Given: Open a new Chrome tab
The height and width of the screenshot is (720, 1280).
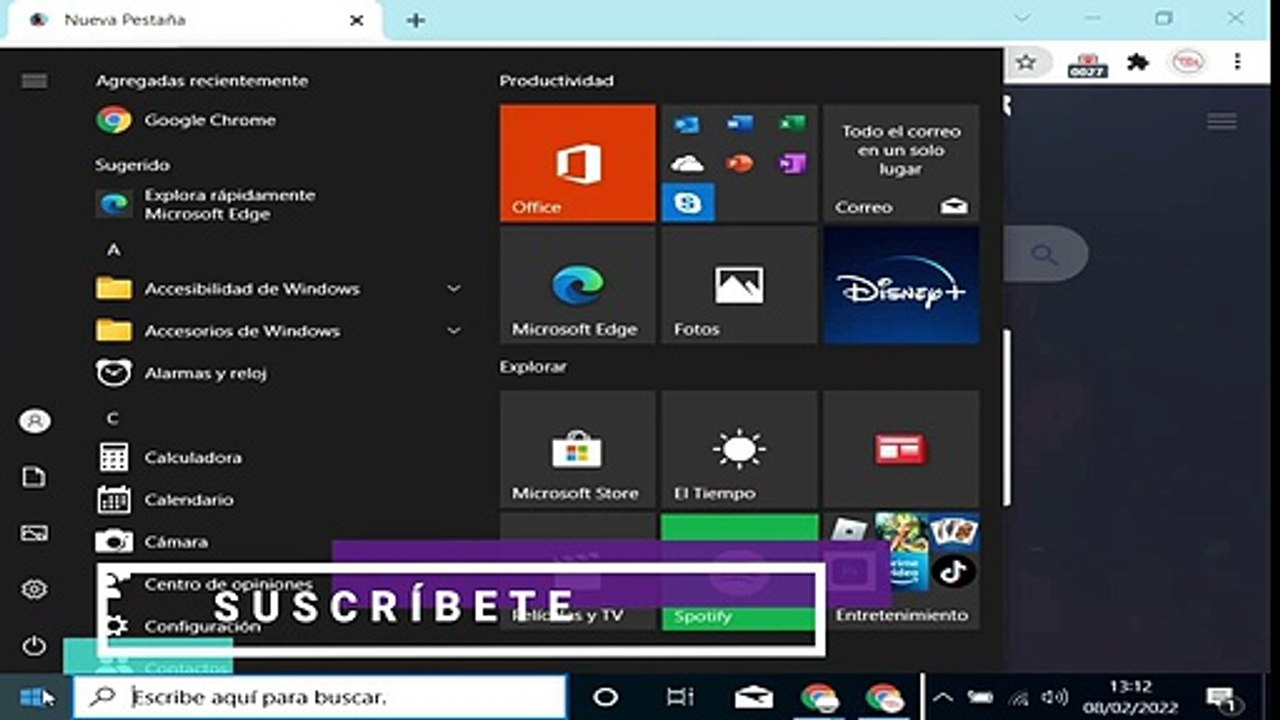Looking at the screenshot, I should click(x=416, y=20).
